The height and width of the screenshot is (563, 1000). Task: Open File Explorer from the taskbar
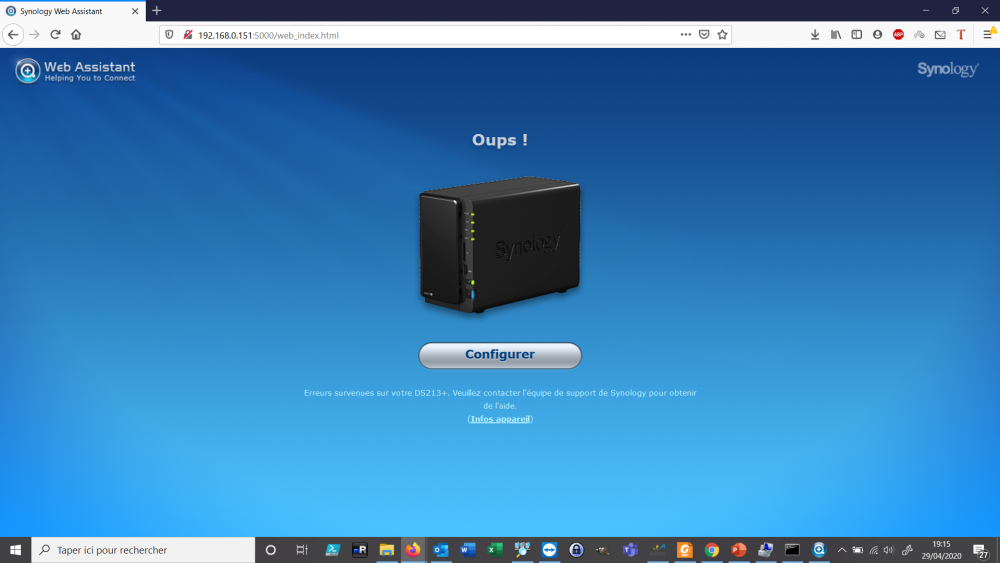coord(386,550)
